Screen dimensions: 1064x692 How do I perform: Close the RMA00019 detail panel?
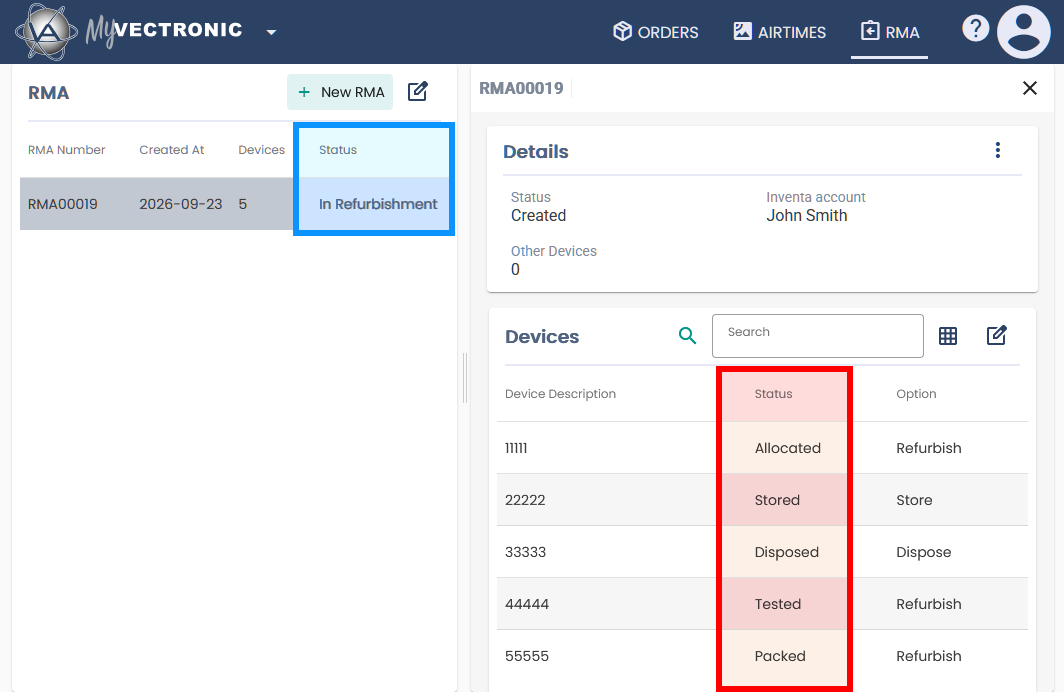click(x=1029, y=88)
